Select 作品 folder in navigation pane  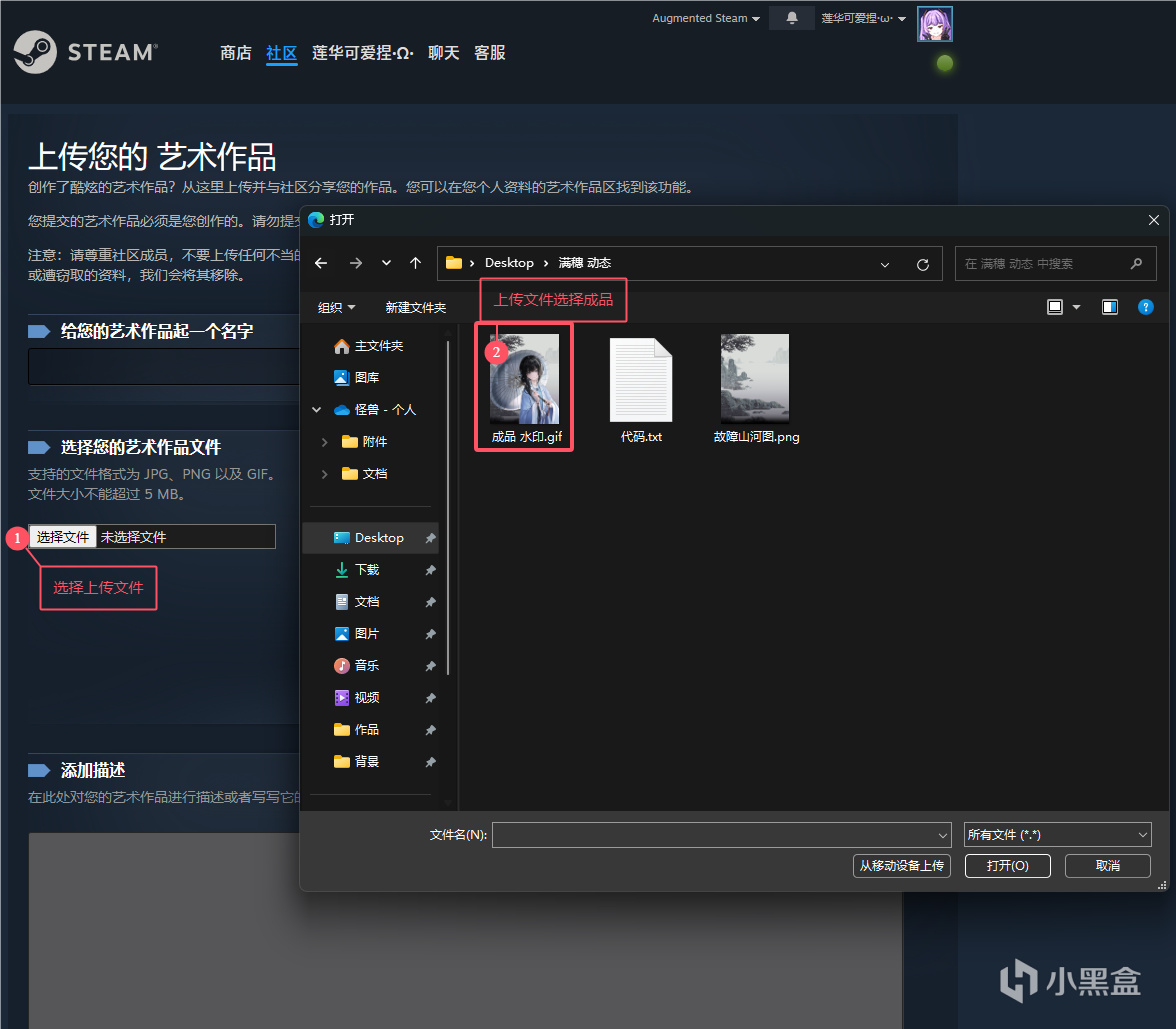[x=357, y=730]
